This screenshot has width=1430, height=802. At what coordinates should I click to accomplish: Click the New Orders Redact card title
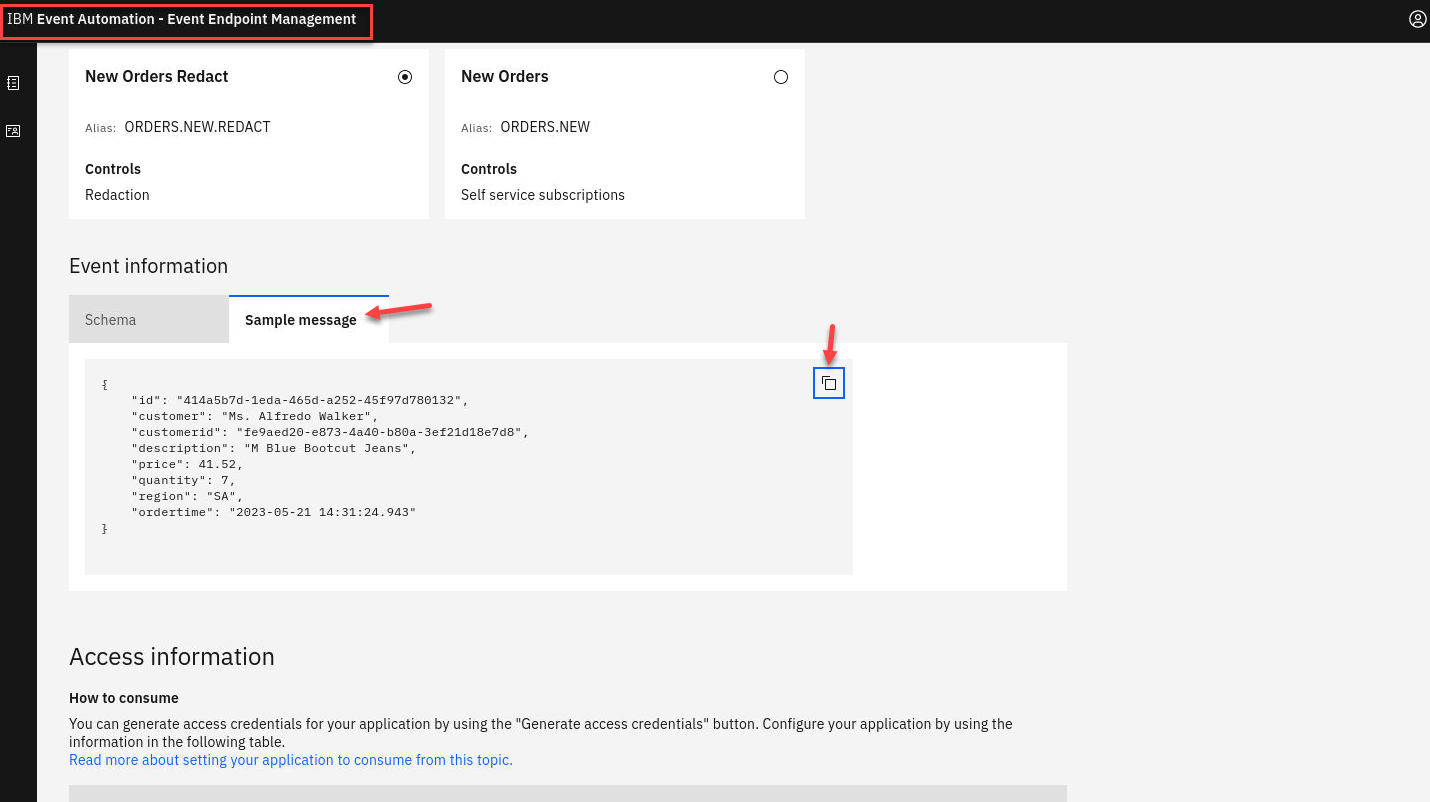pos(157,77)
